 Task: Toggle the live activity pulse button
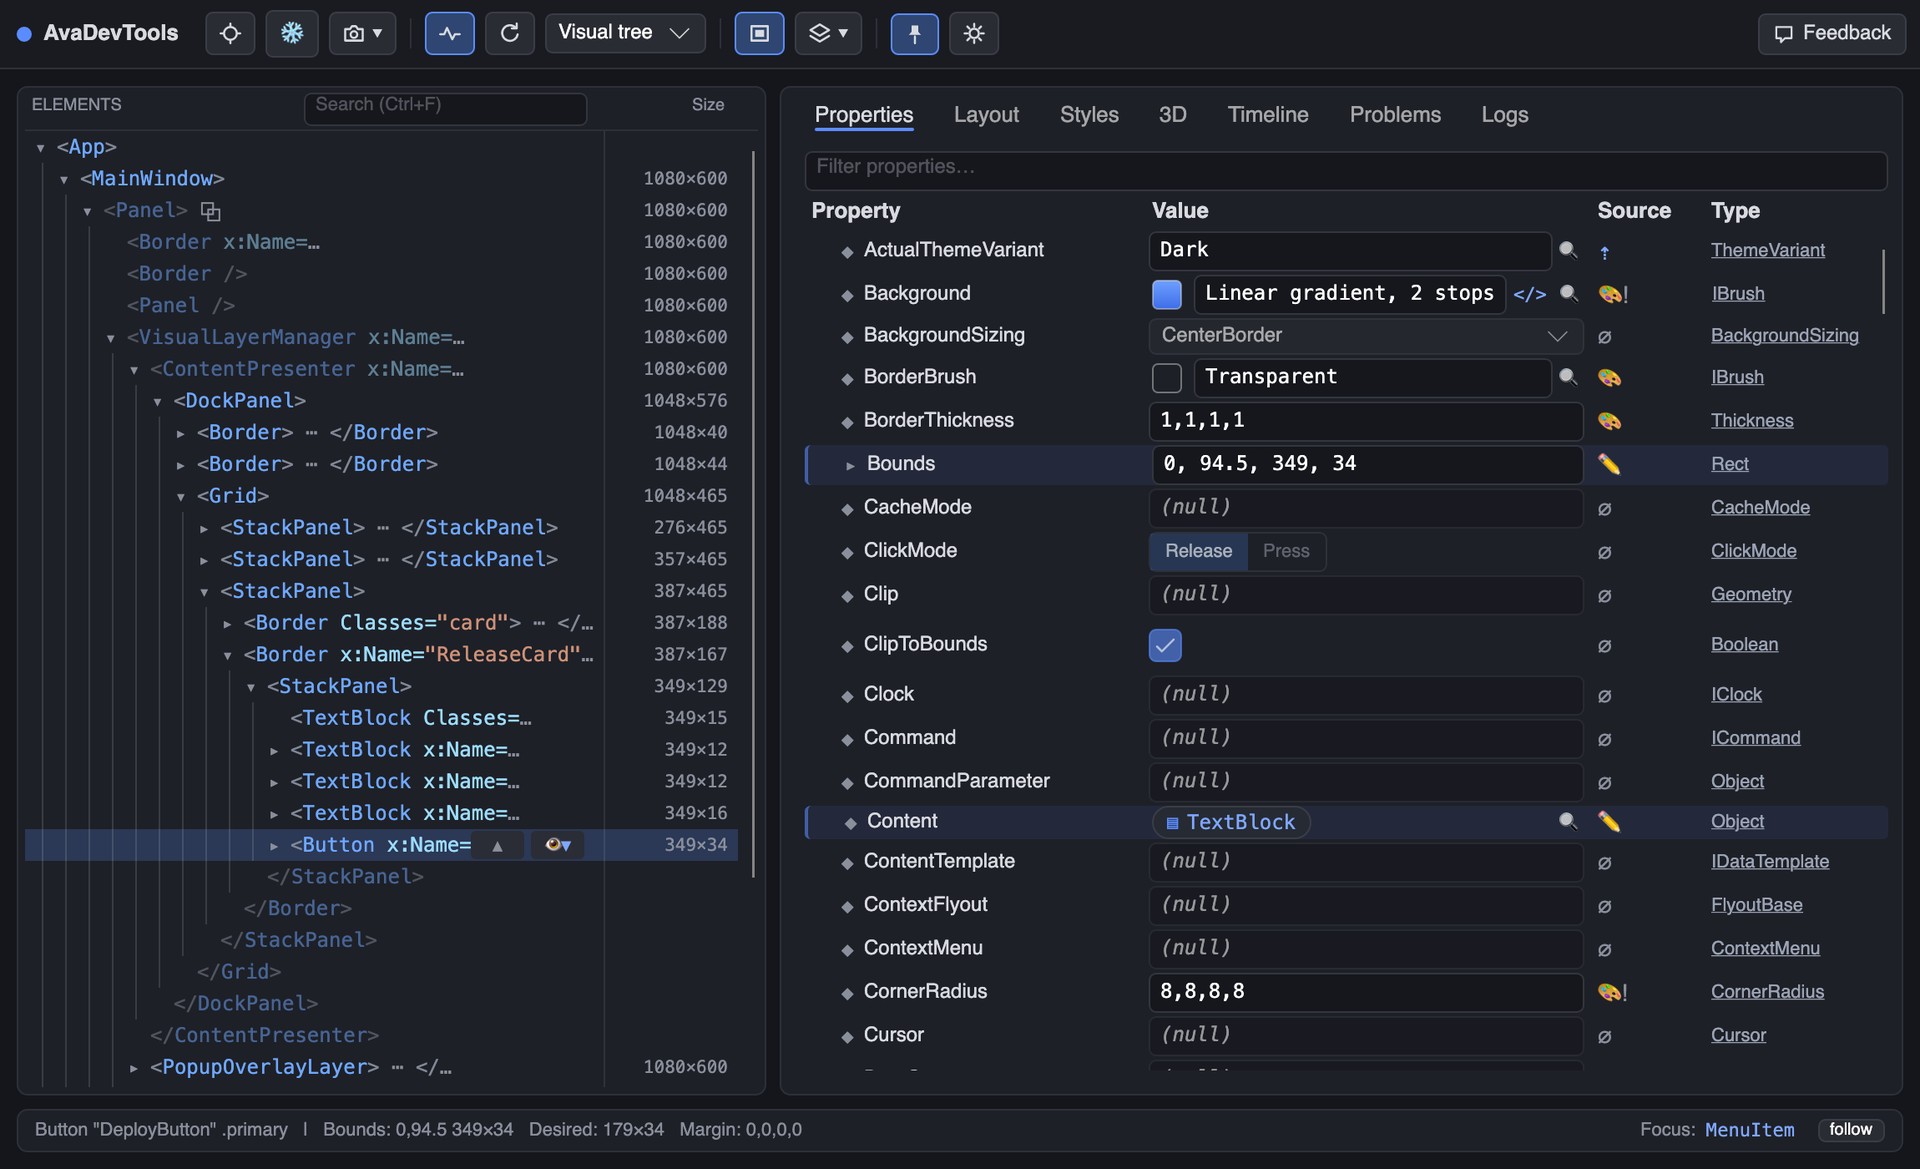pyautogui.click(x=450, y=33)
